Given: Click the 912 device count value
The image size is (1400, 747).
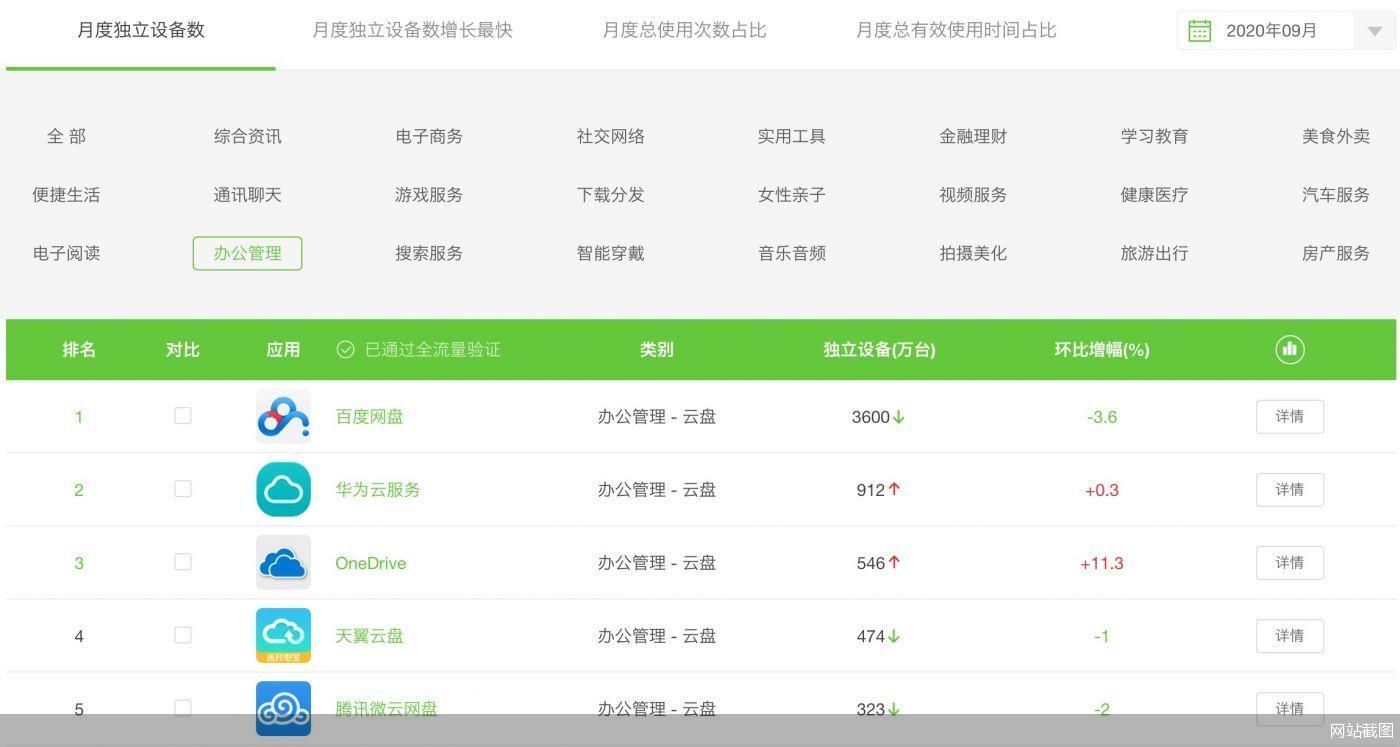Looking at the screenshot, I should coord(871,490).
